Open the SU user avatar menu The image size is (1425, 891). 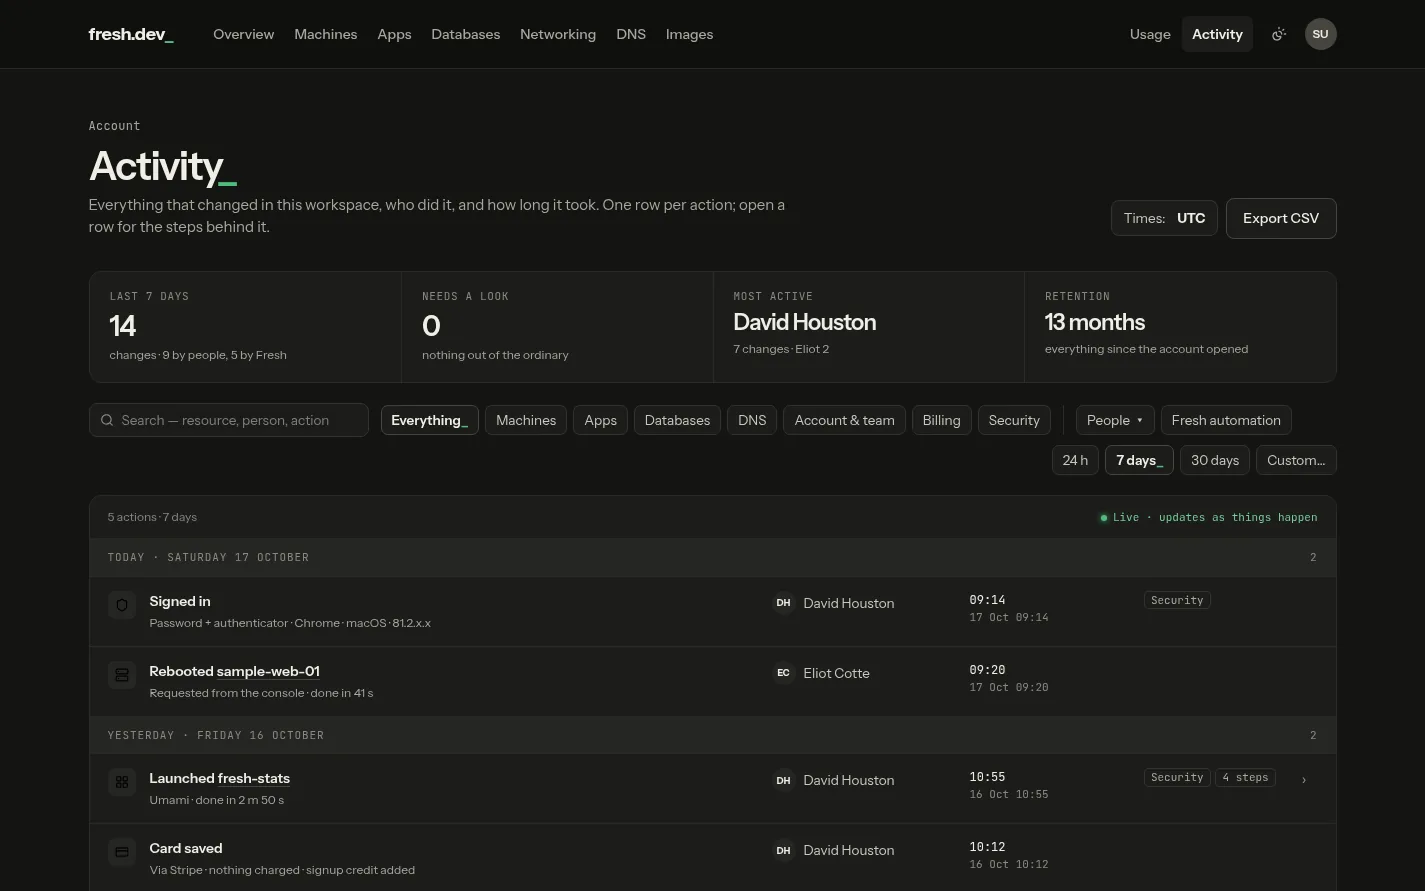(x=1320, y=34)
